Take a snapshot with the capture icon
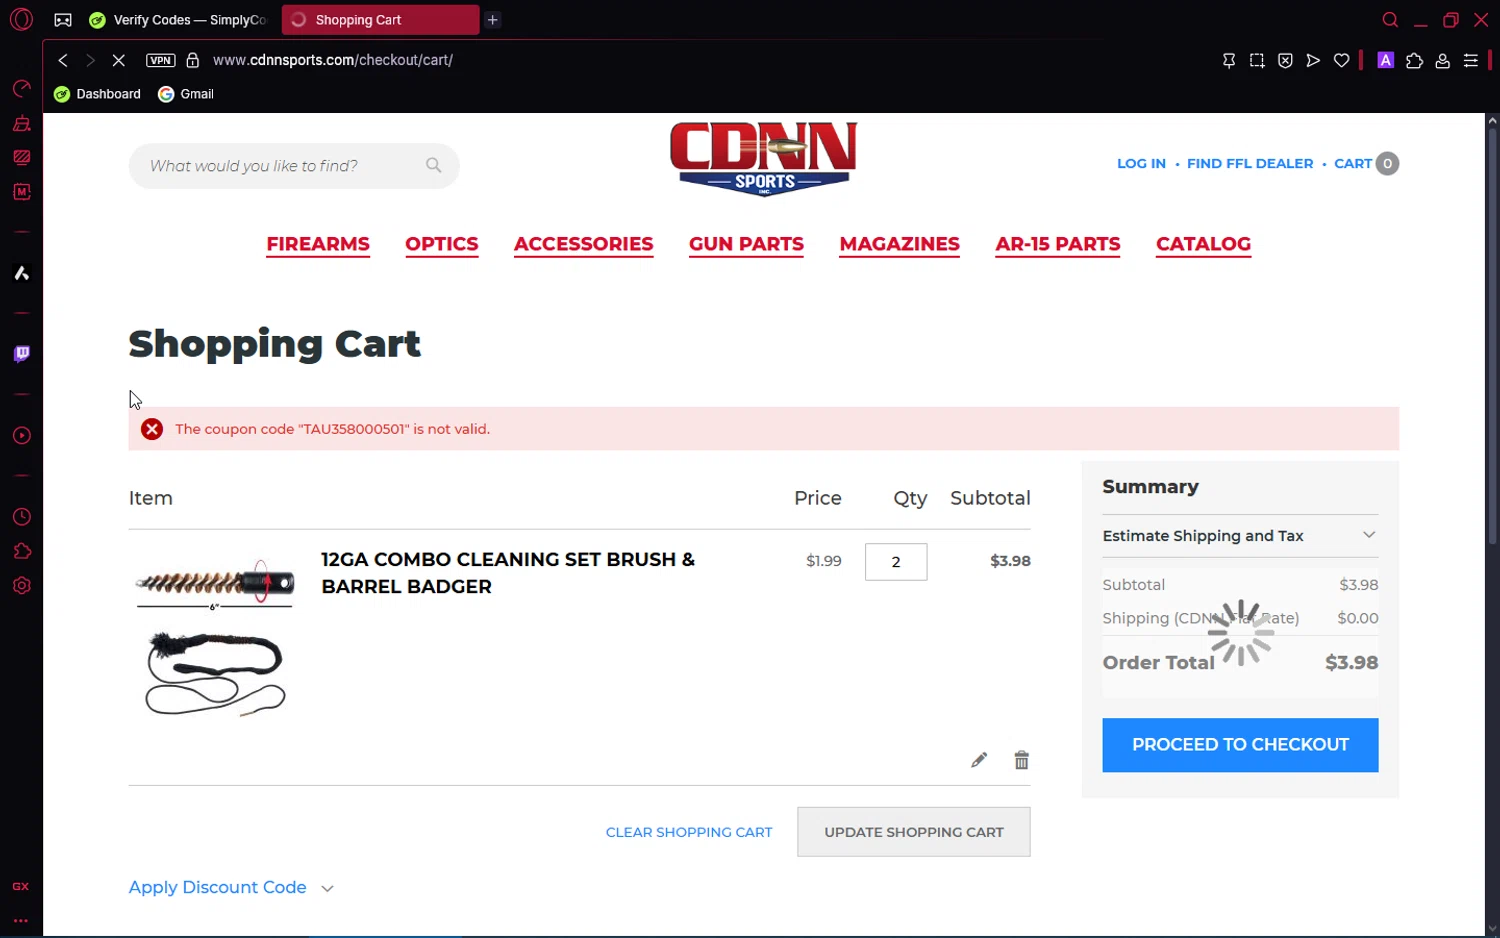This screenshot has width=1500, height=938. (1257, 60)
